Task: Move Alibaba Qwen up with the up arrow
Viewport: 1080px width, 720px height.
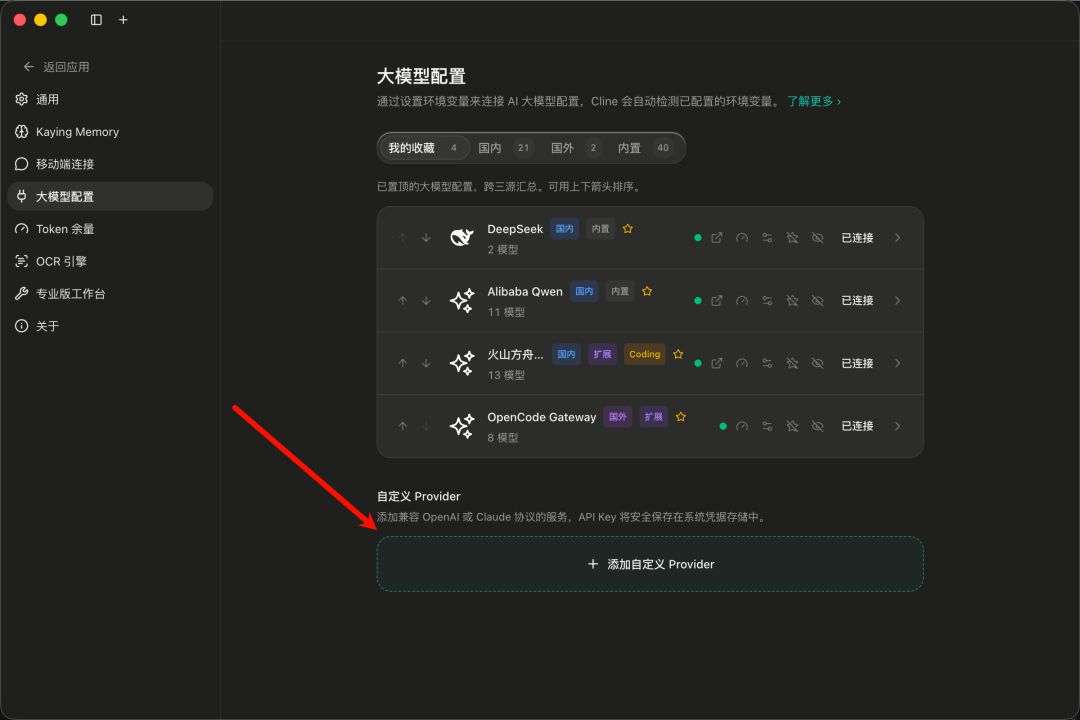Action: click(403, 300)
